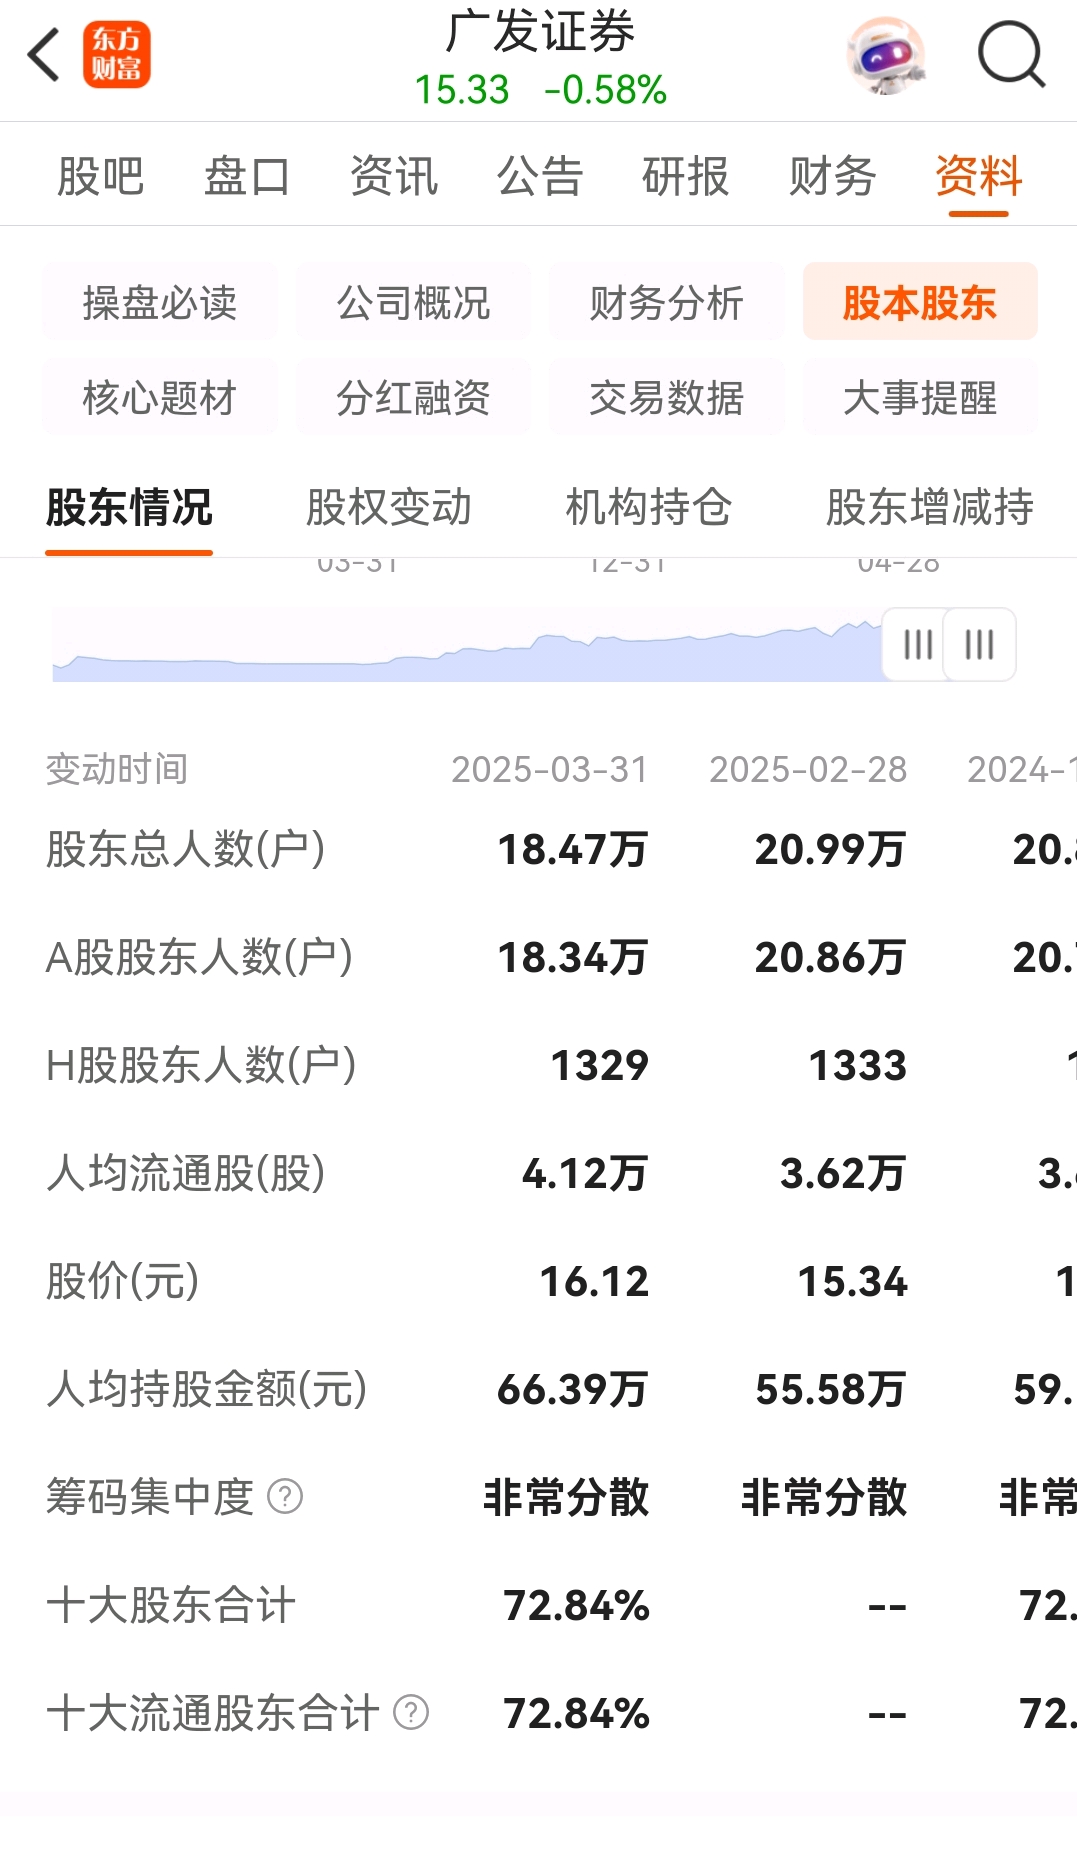Viewport: 1077px width, 1862px height.
Task: Switch to the 资讯 tab
Action: [394, 177]
